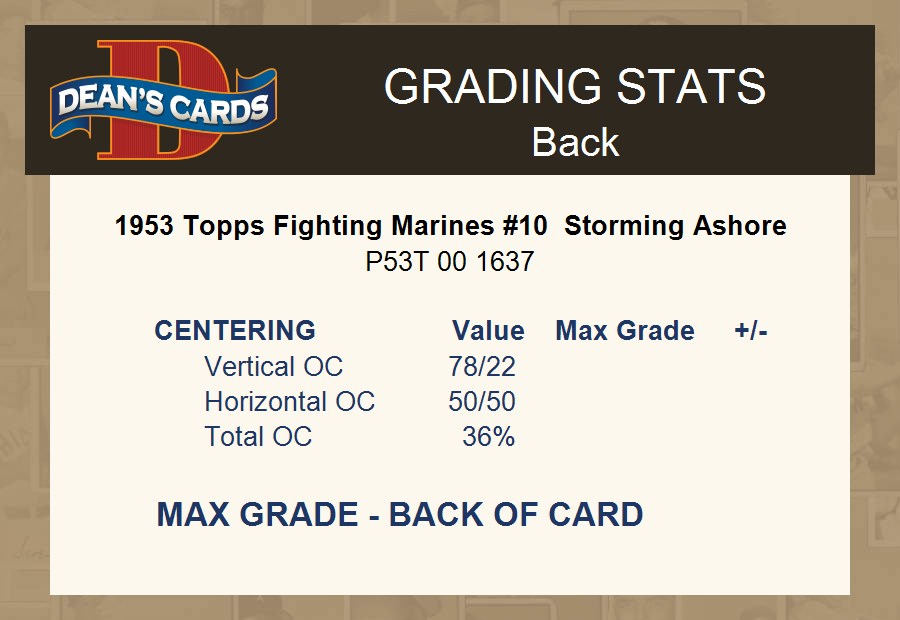Select the Horizontal OC row label
The width and height of the screenshot is (900, 620).
pyautogui.click(x=289, y=402)
